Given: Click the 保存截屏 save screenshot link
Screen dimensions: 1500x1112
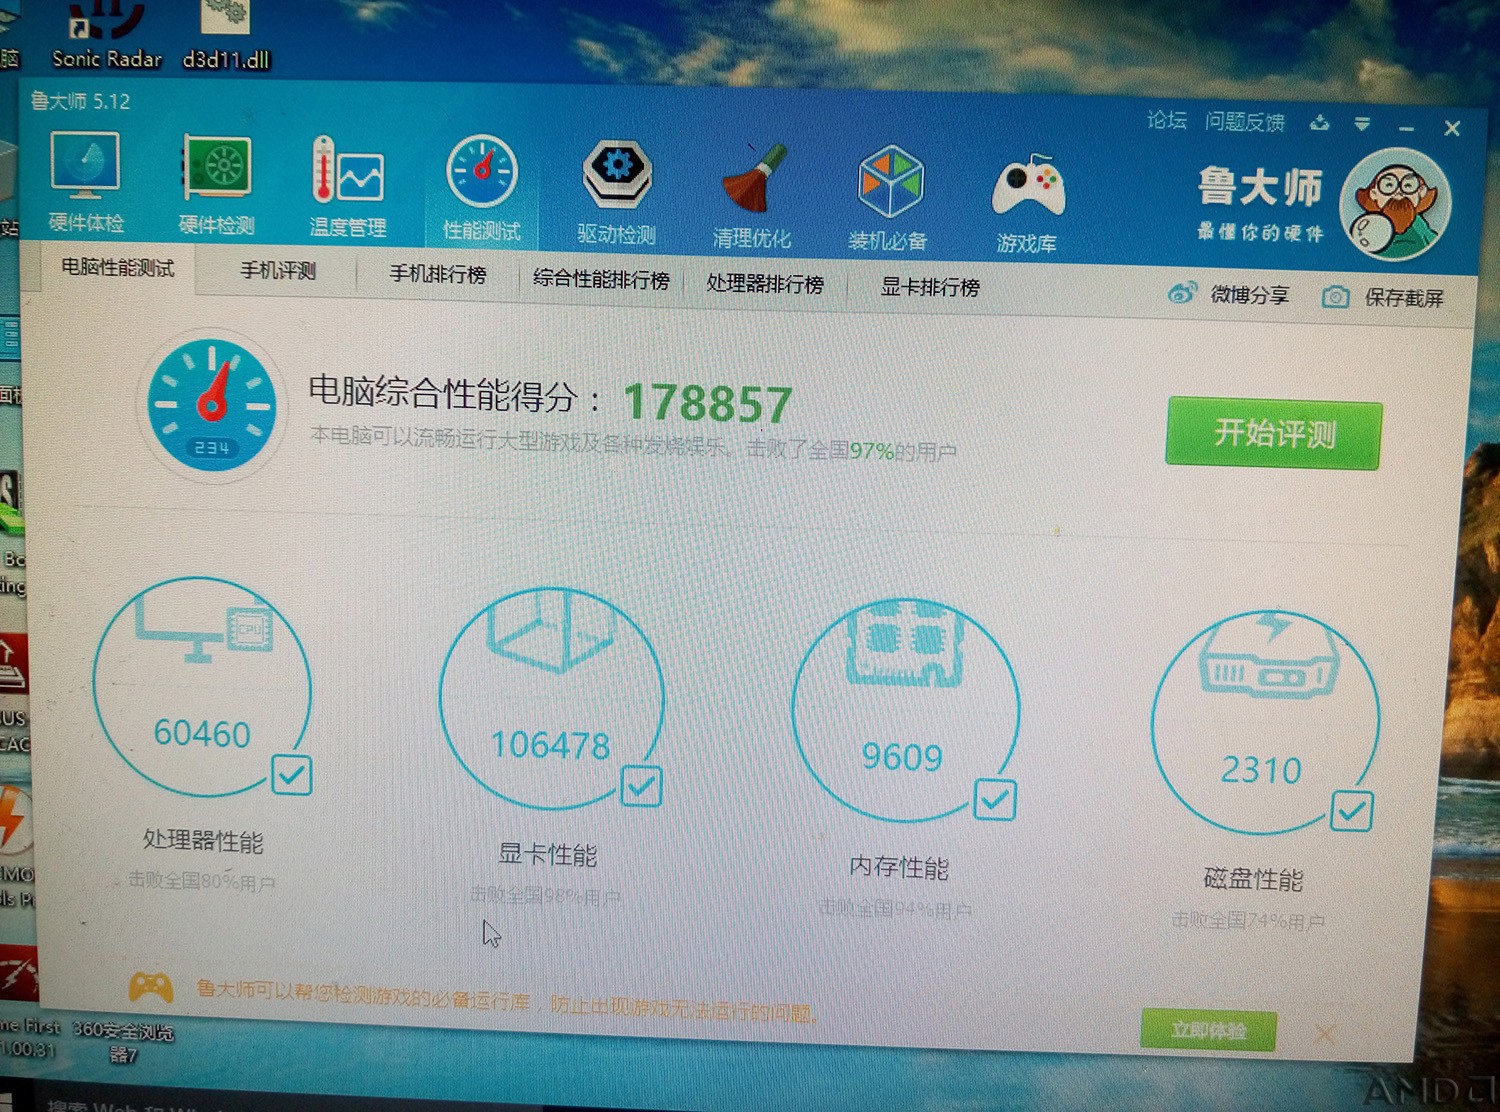Looking at the screenshot, I should pyautogui.click(x=1404, y=298).
